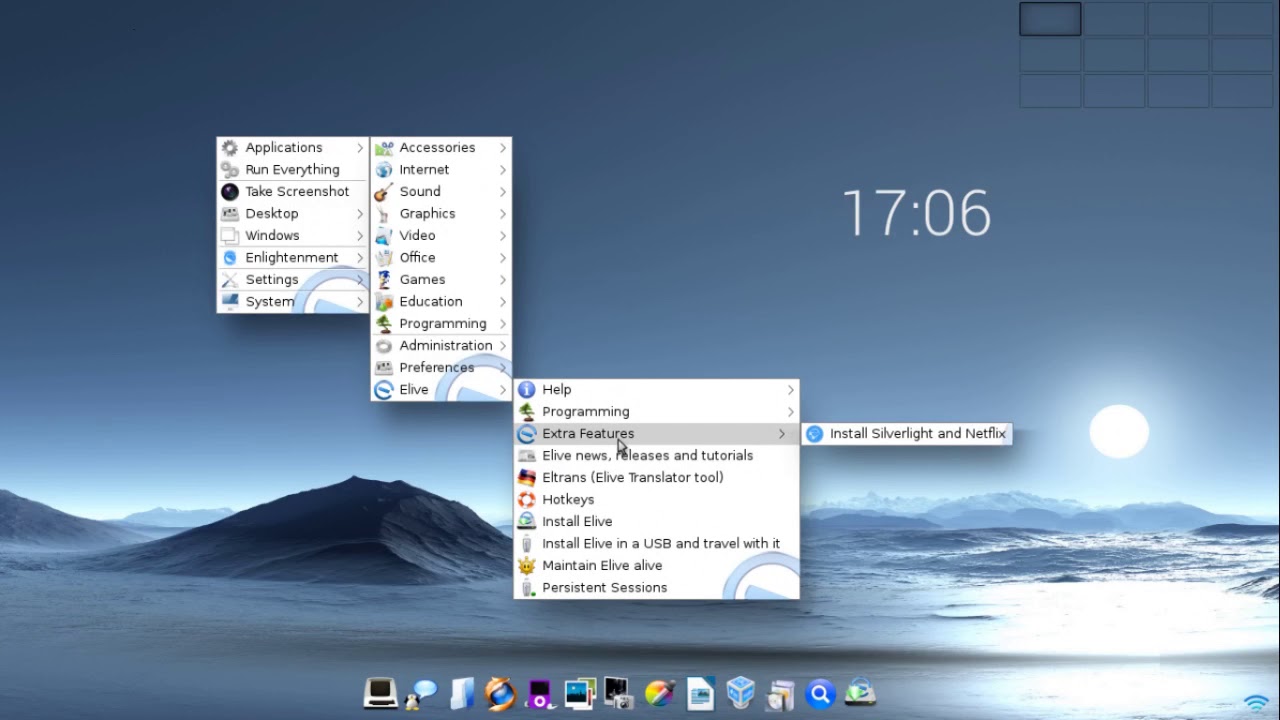Open the Enlightenment menu entry

[x=293, y=257]
